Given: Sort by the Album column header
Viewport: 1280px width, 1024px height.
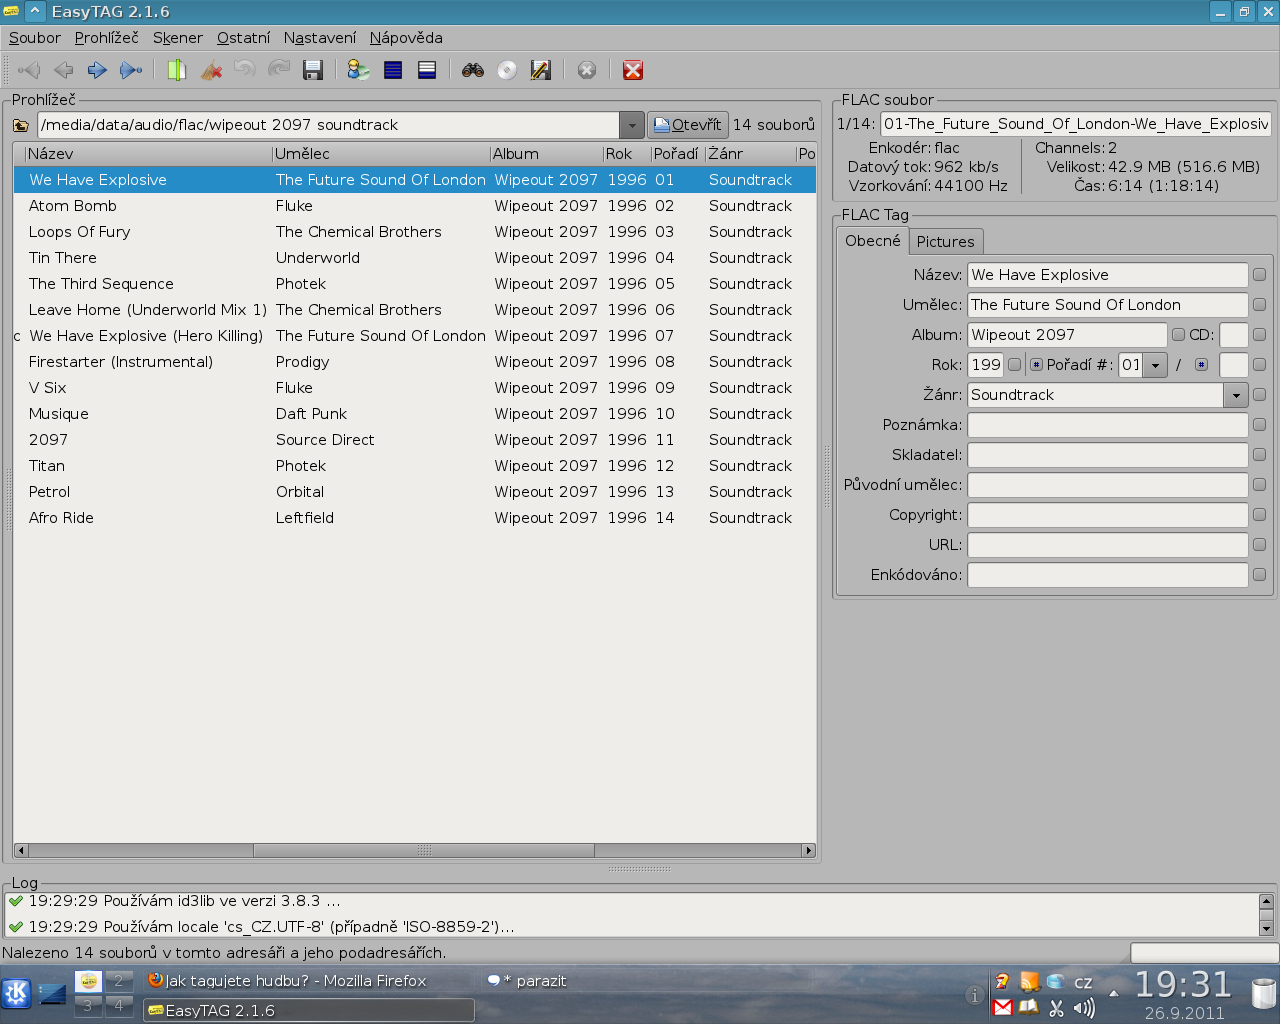Looking at the screenshot, I should [546, 154].
